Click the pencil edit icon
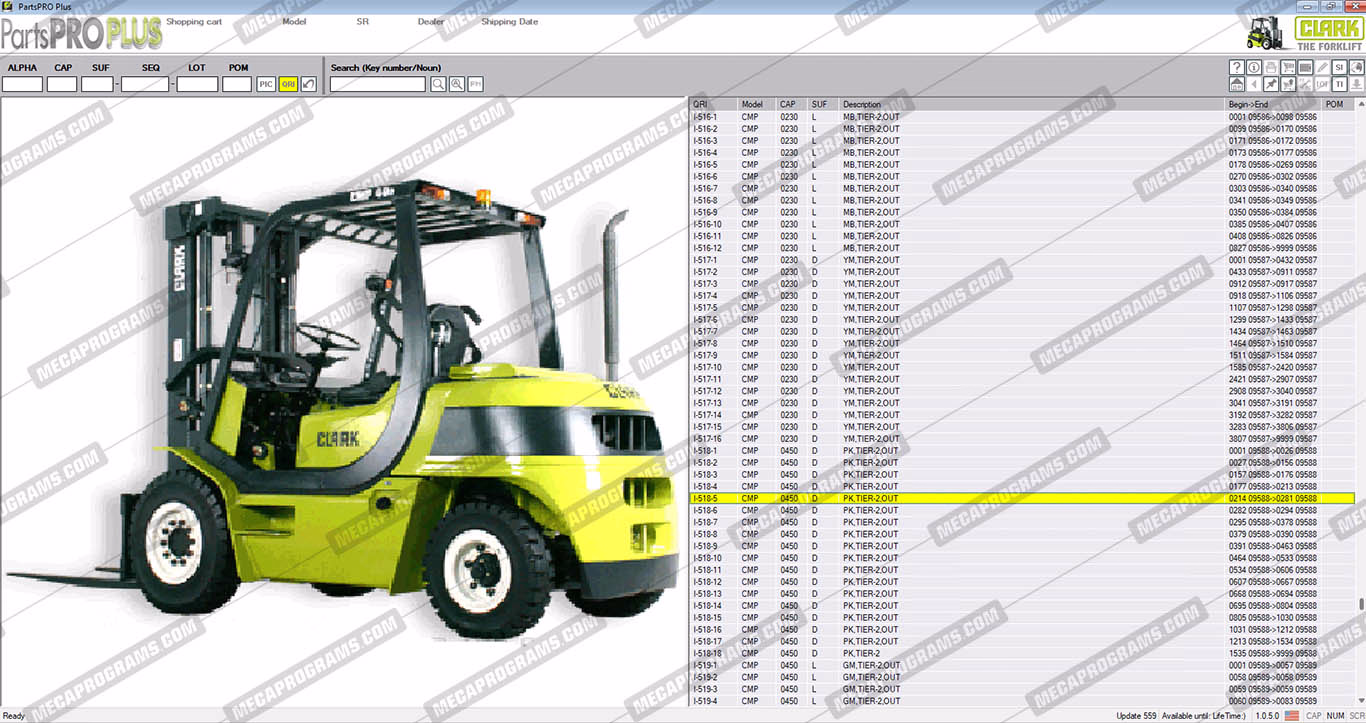This screenshot has height=723, width=1366. point(1322,67)
